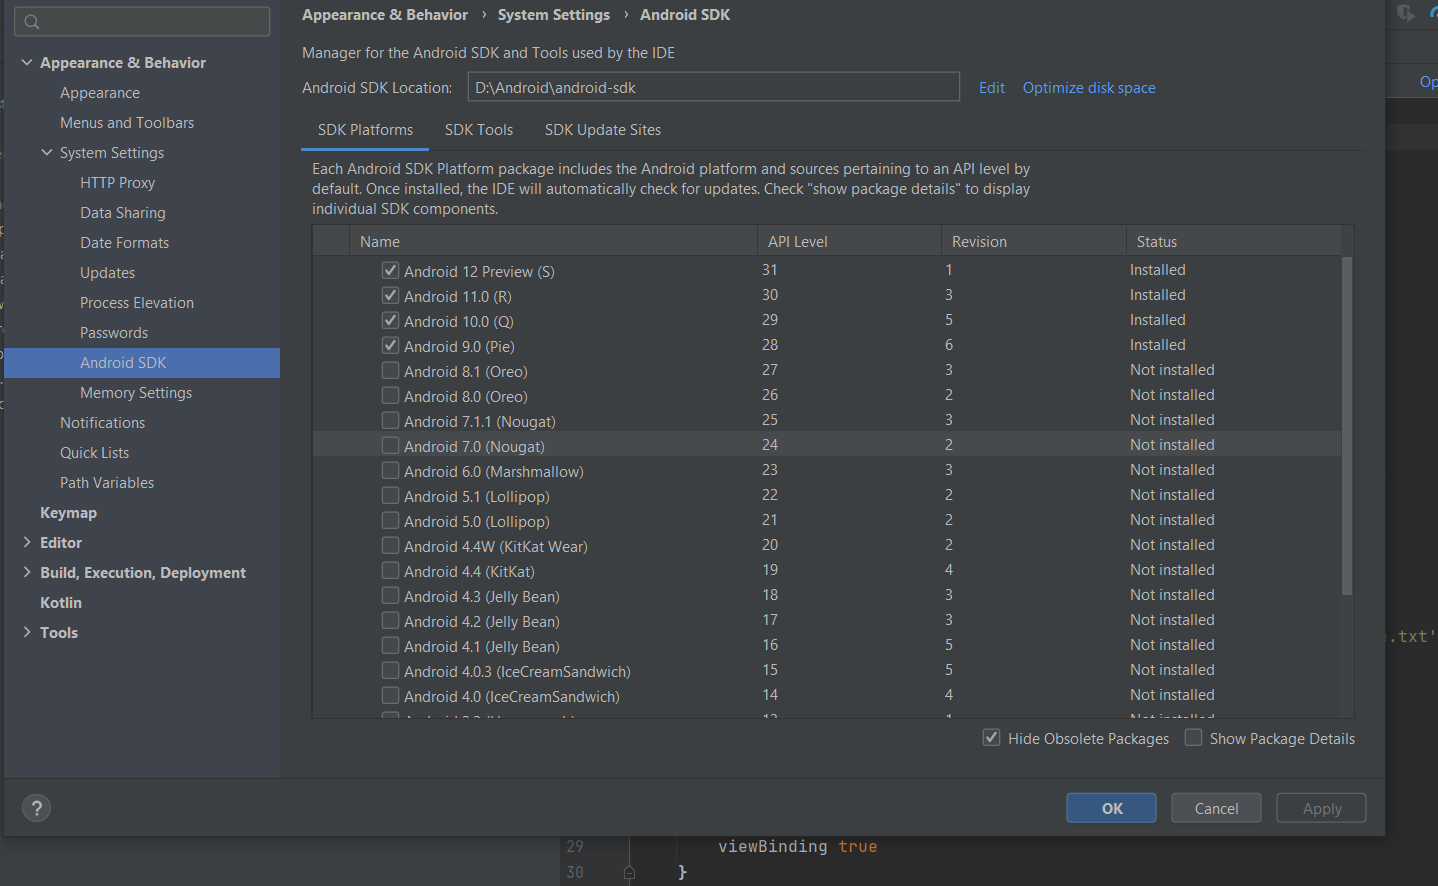Uncheck the Android 12 Preview (S) checkbox

click(x=390, y=270)
